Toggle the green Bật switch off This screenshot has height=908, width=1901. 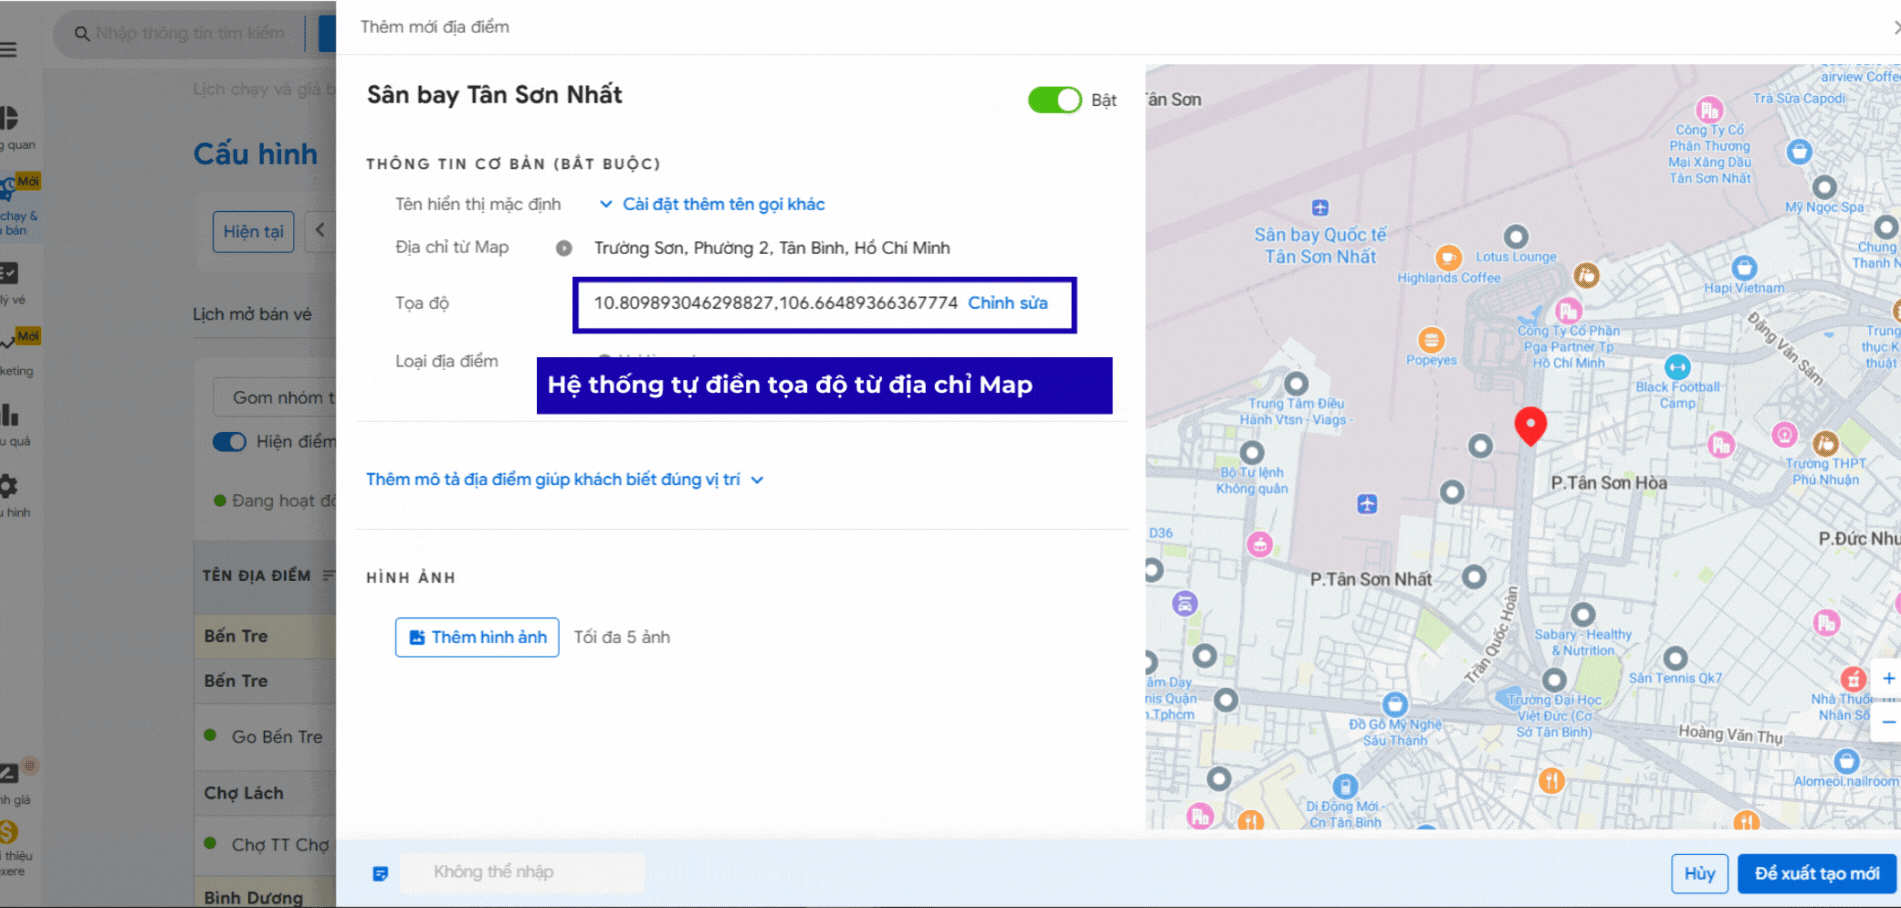click(x=1054, y=100)
